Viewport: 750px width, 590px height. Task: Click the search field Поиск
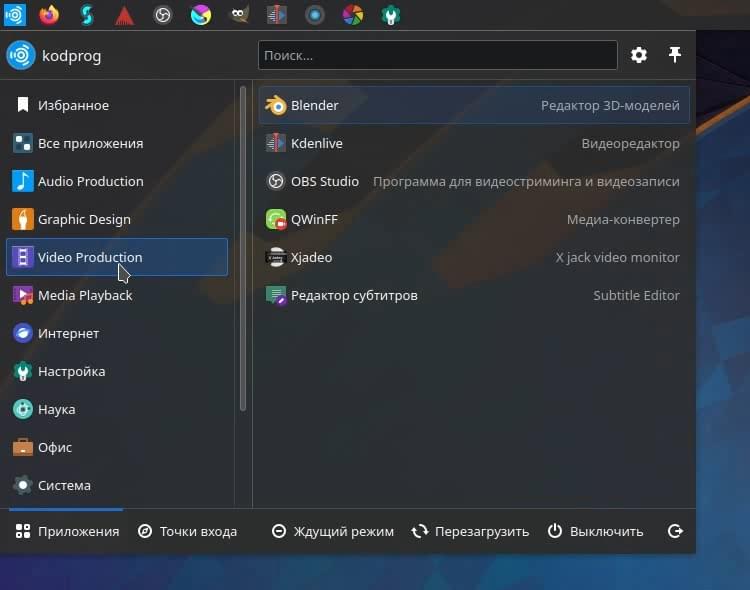tap(438, 56)
